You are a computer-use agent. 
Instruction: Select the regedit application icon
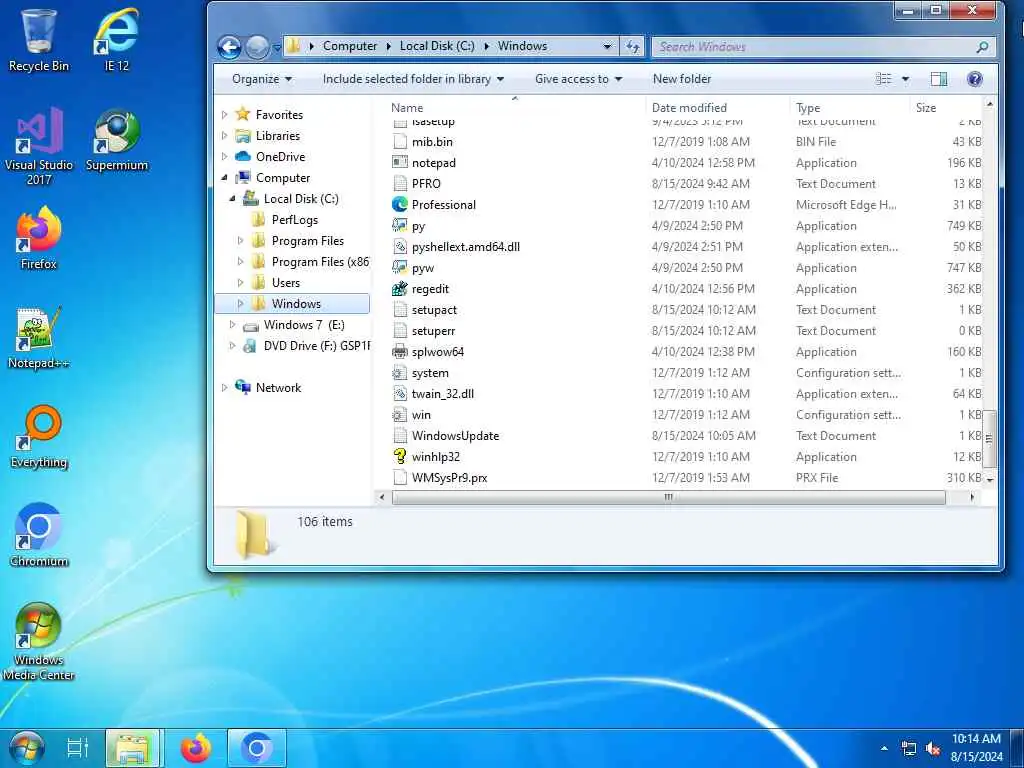(x=400, y=289)
